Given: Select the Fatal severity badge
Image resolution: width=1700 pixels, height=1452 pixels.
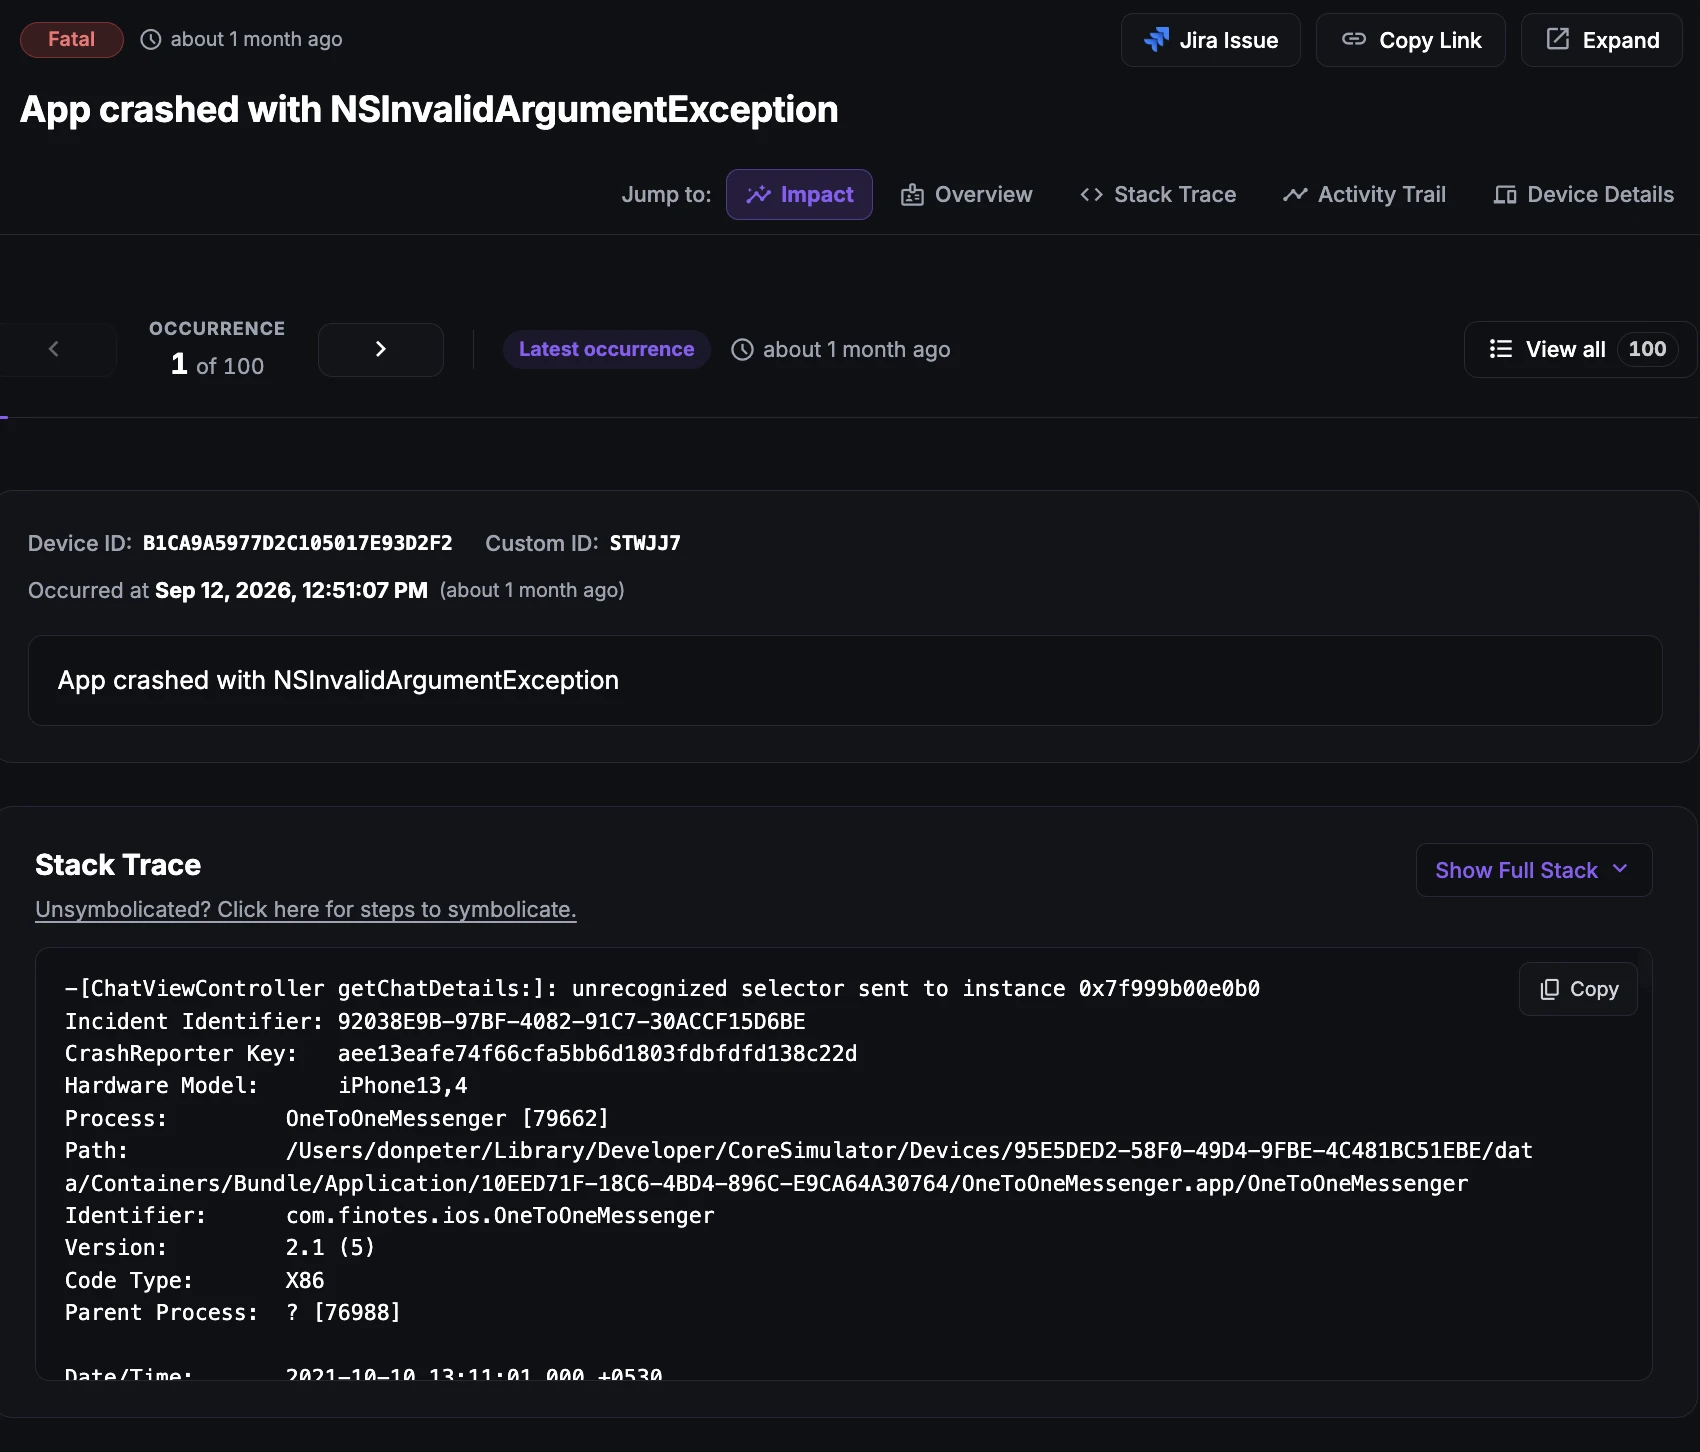Looking at the screenshot, I should pos(72,40).
